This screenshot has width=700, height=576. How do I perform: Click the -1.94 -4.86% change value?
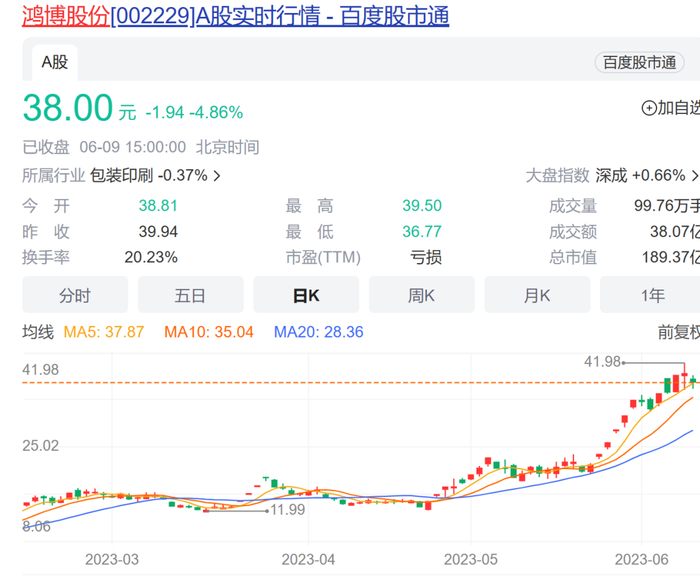point(194,113)
